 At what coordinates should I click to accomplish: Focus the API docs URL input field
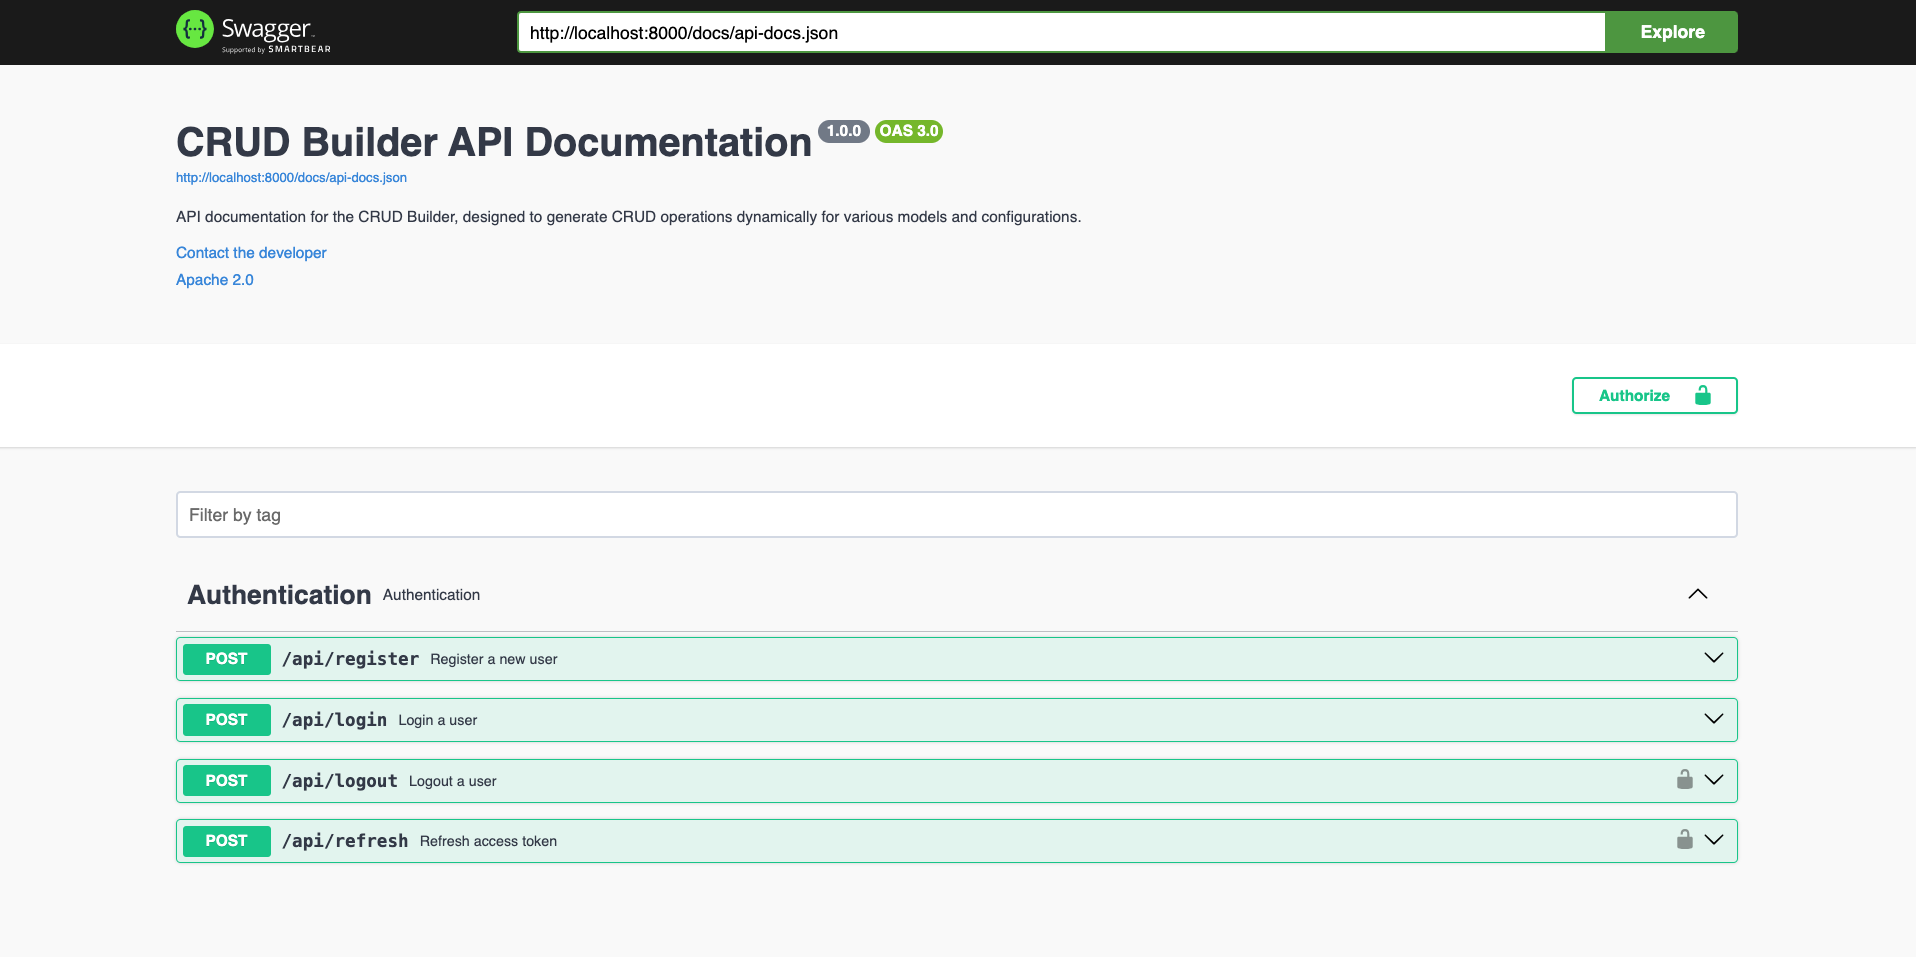coord(1061,32)
